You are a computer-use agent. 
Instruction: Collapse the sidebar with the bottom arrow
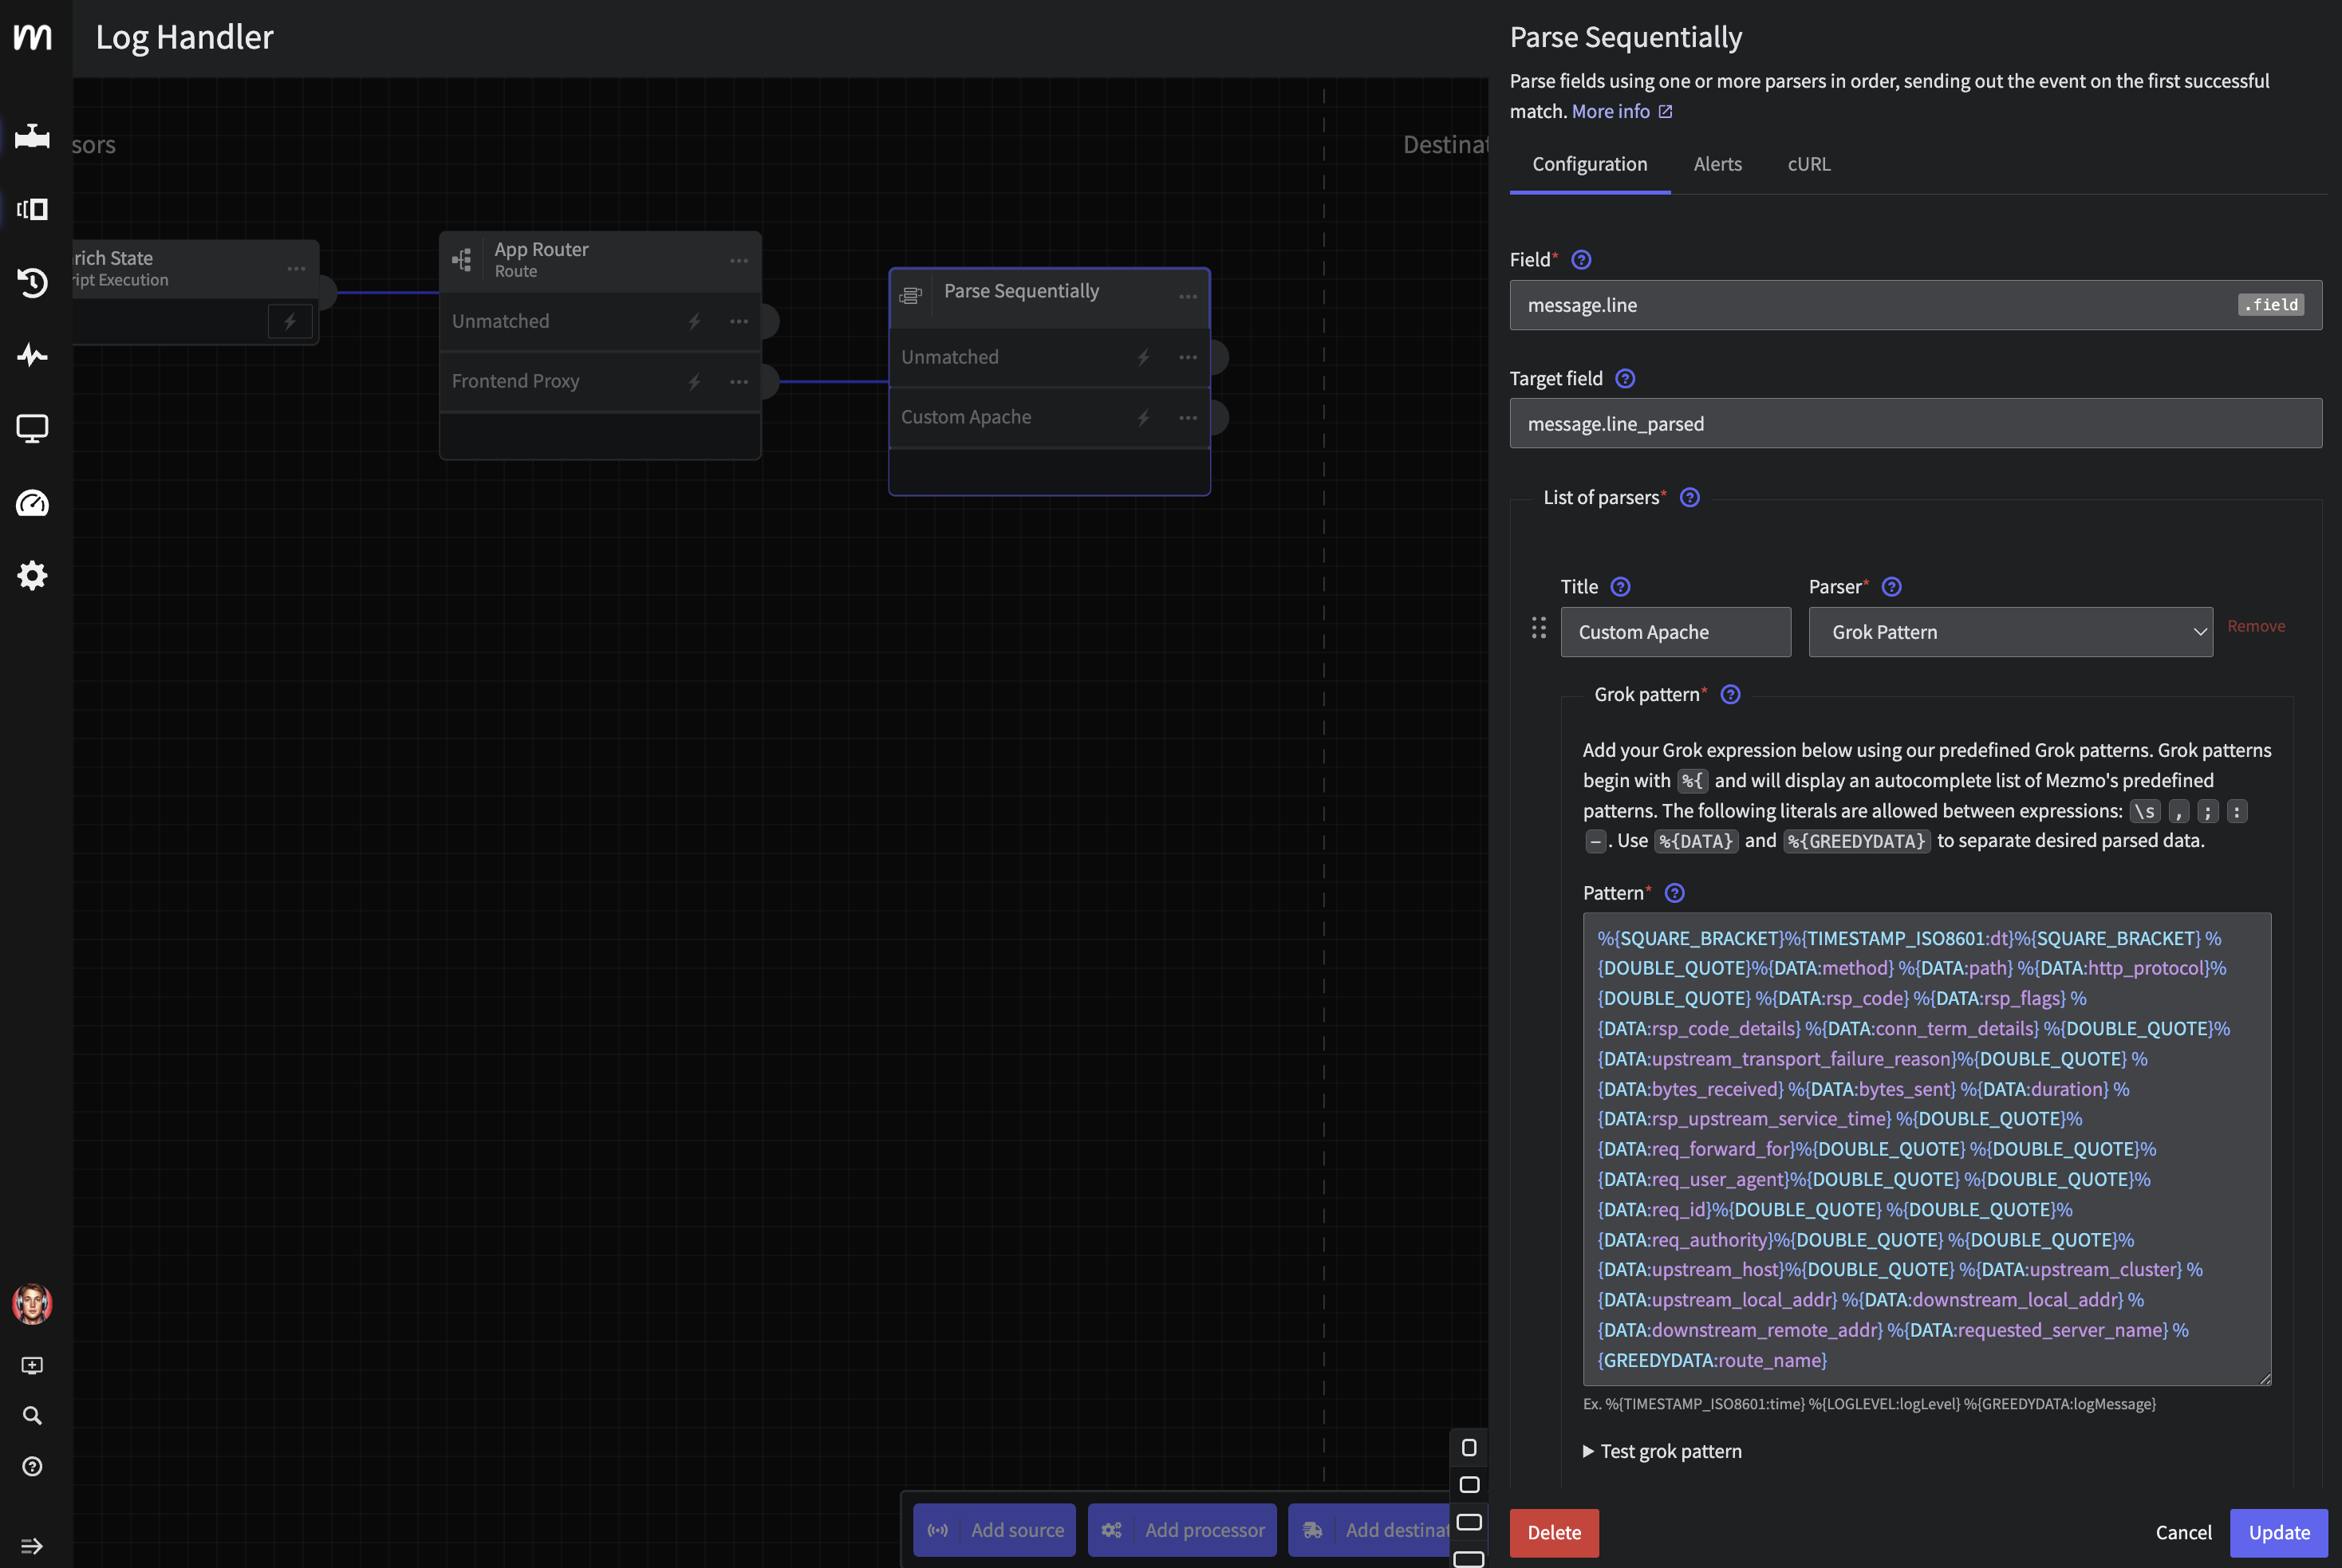[x=33, y=1537]
